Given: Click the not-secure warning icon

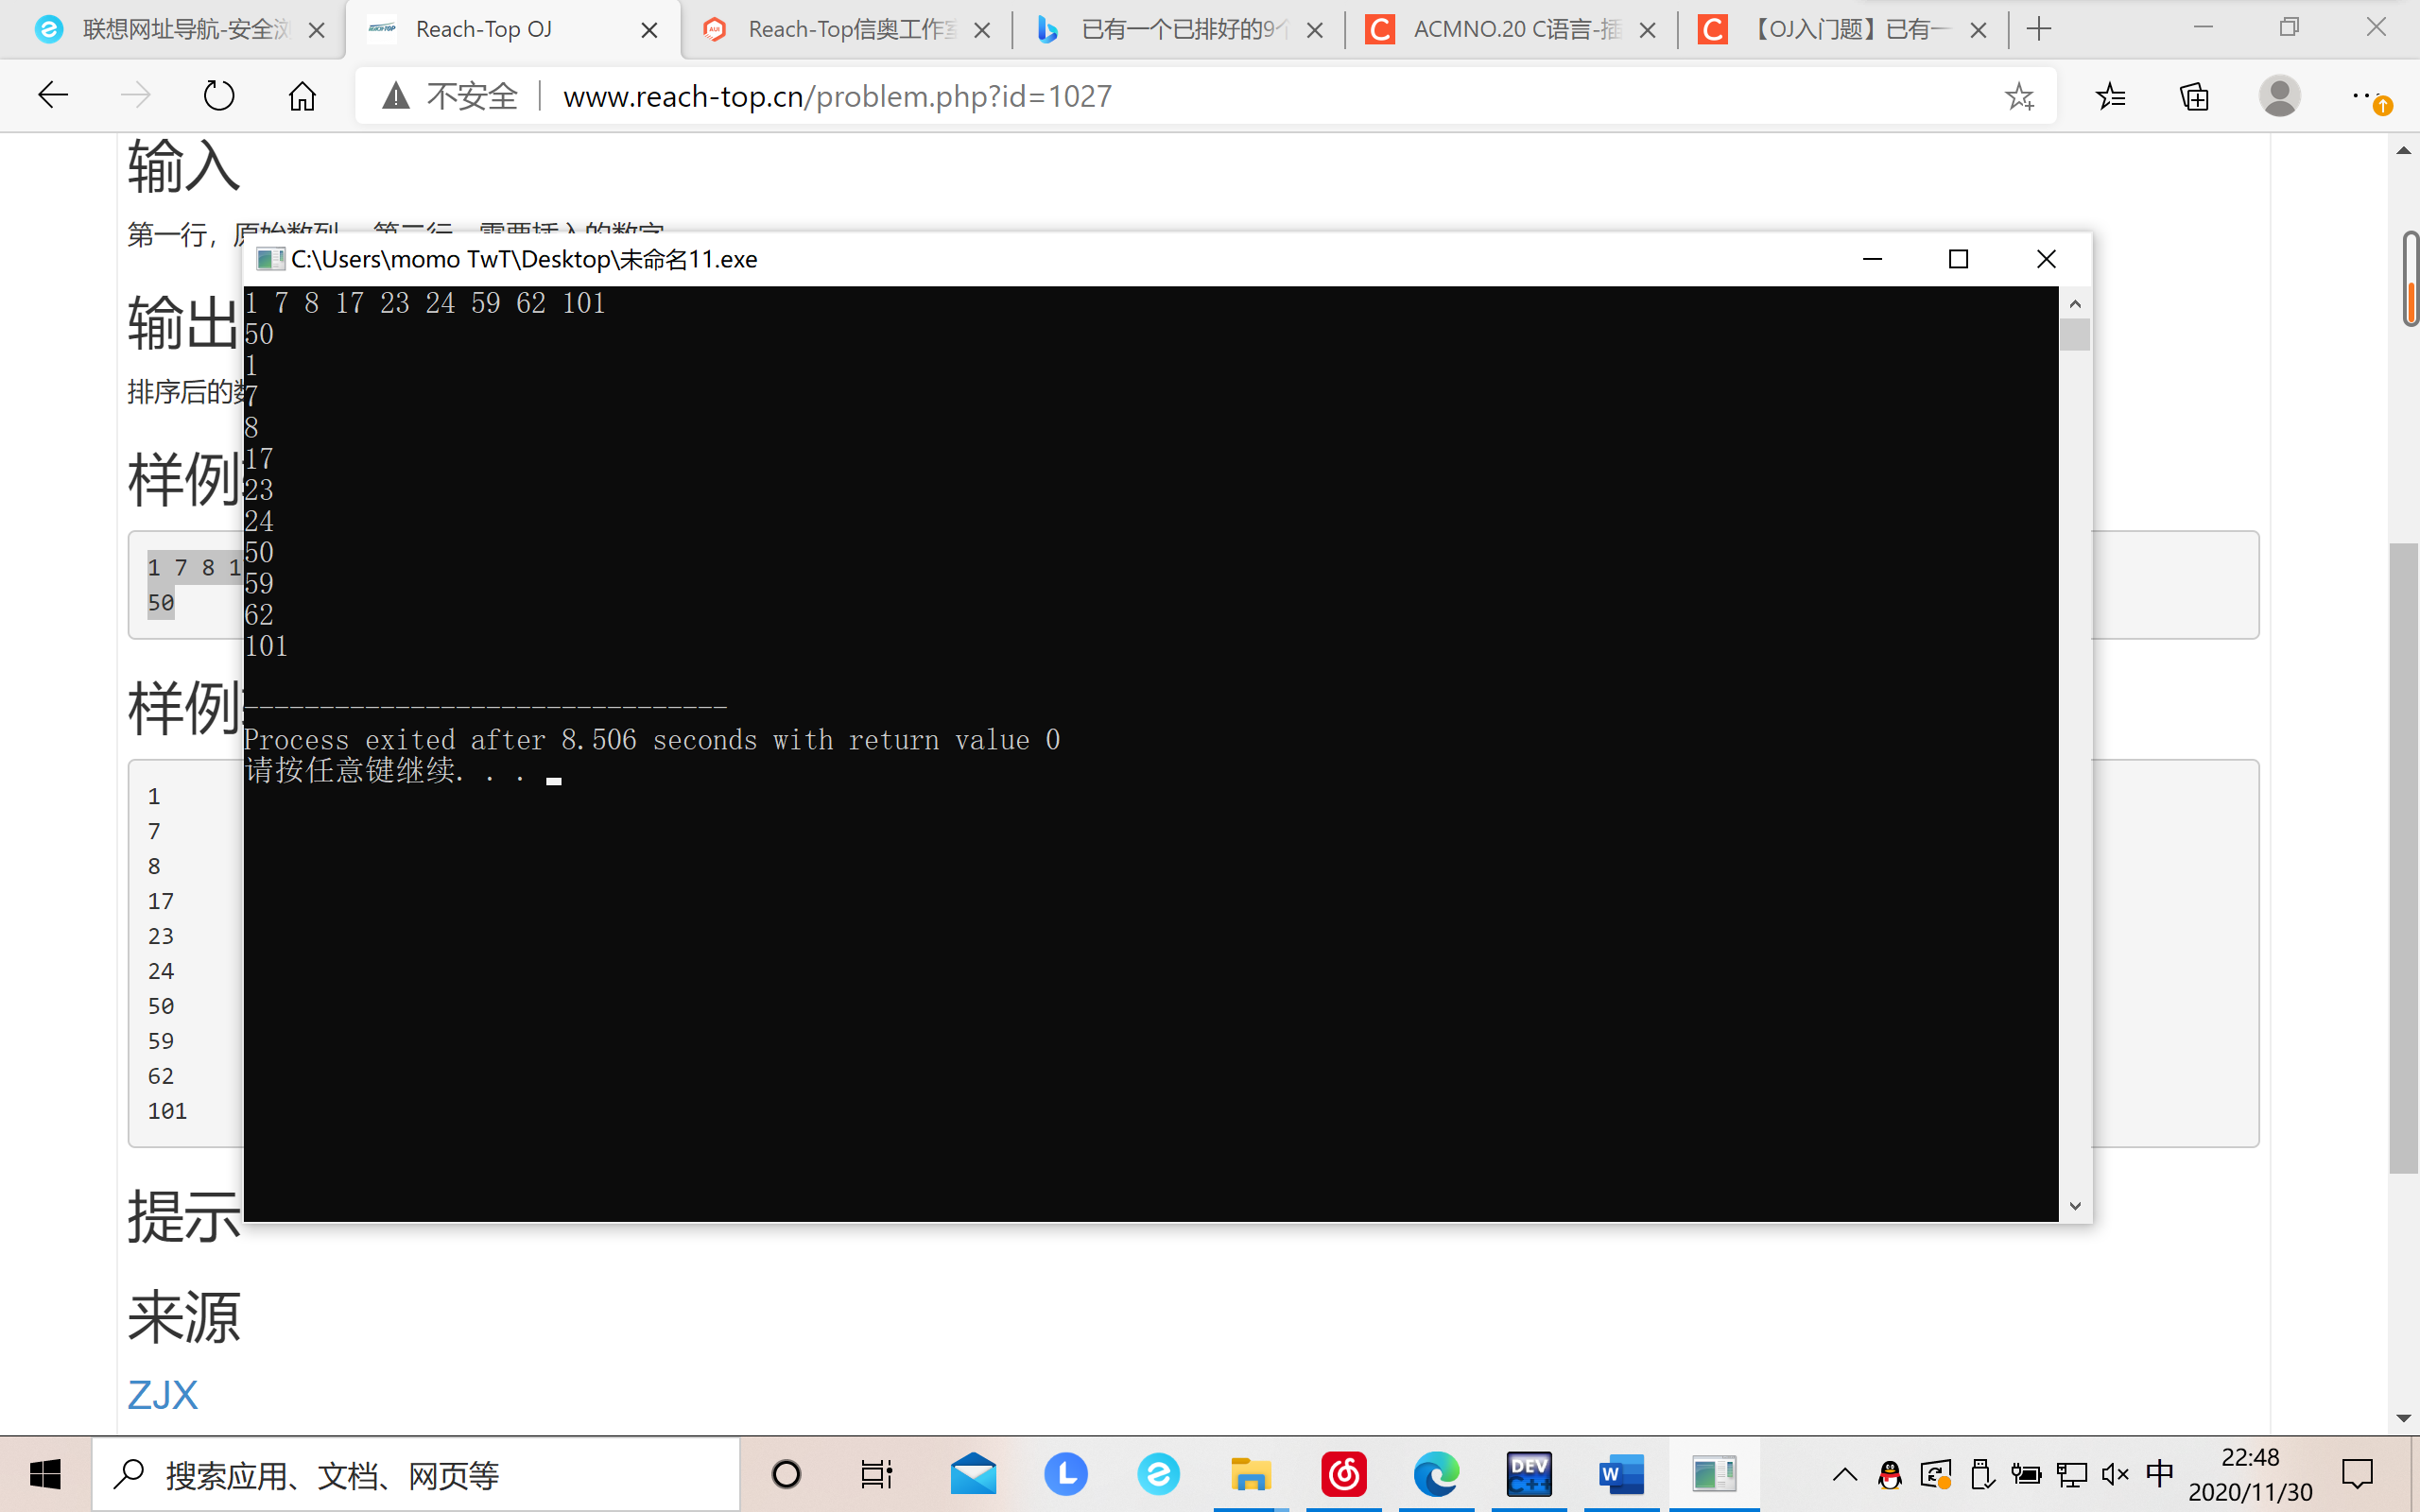Looking at the screenshot, I should 396,96.
